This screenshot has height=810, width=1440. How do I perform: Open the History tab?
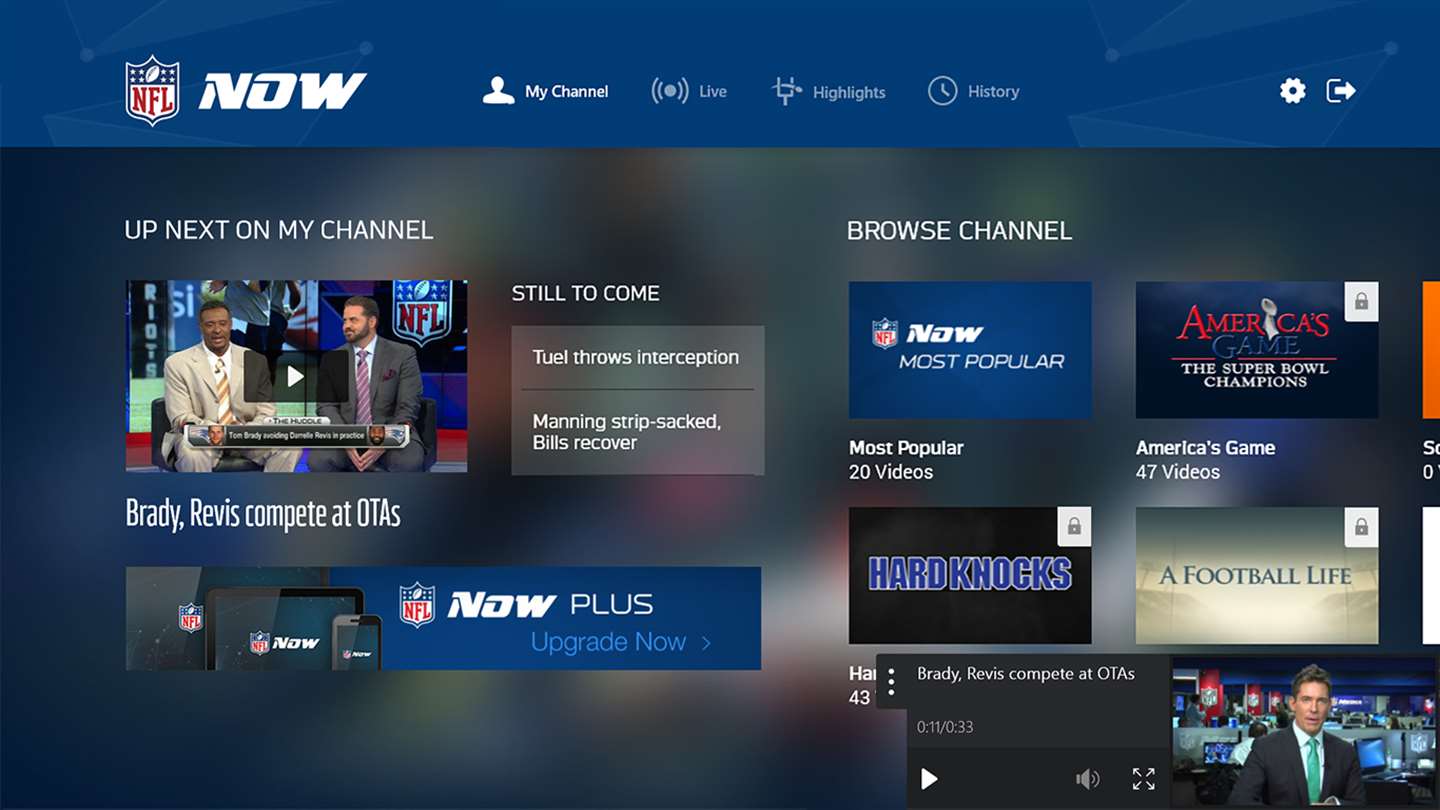coord(974,91)
